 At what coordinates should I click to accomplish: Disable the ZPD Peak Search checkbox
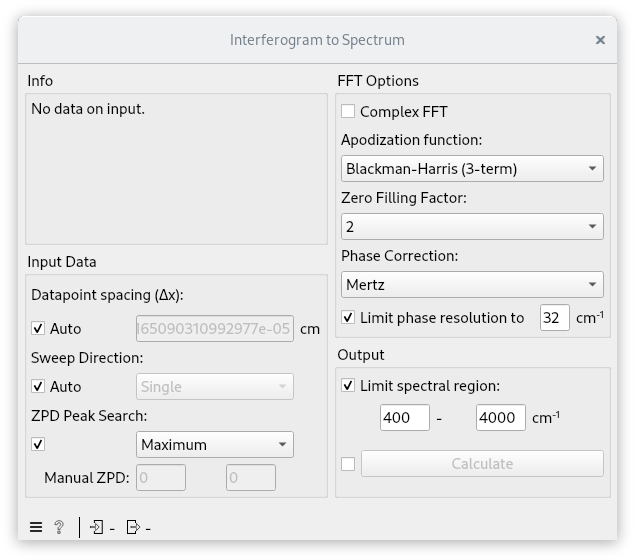38,445
